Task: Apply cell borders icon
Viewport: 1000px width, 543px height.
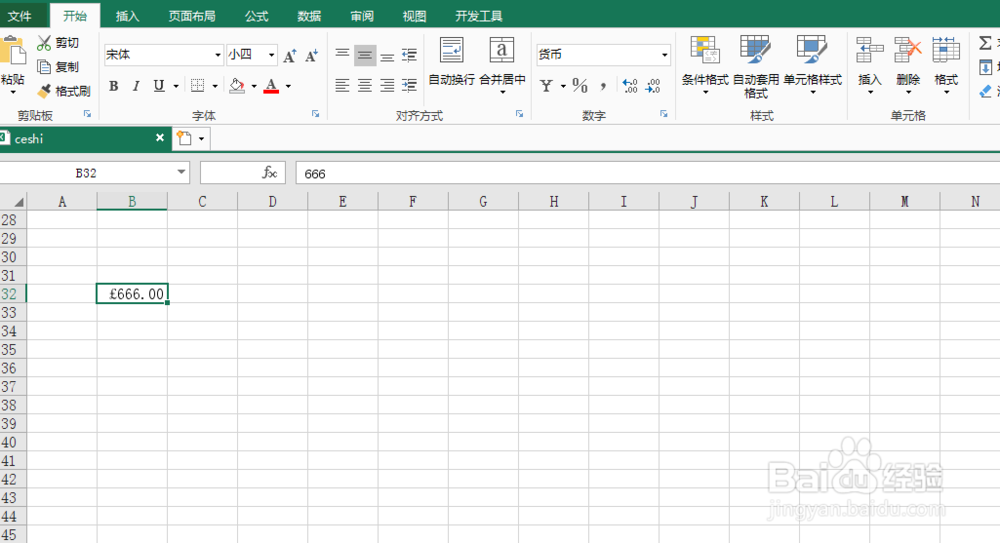Action: 198,86
